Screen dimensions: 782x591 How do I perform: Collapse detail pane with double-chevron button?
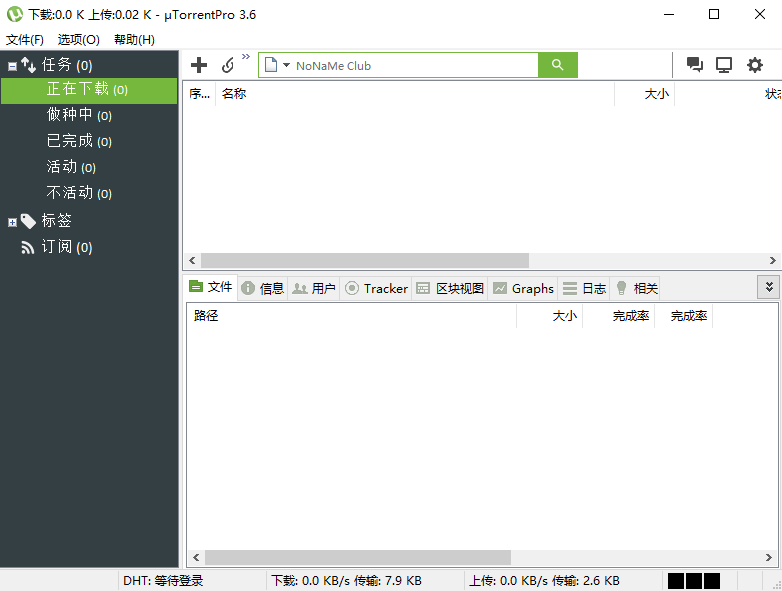769,287
